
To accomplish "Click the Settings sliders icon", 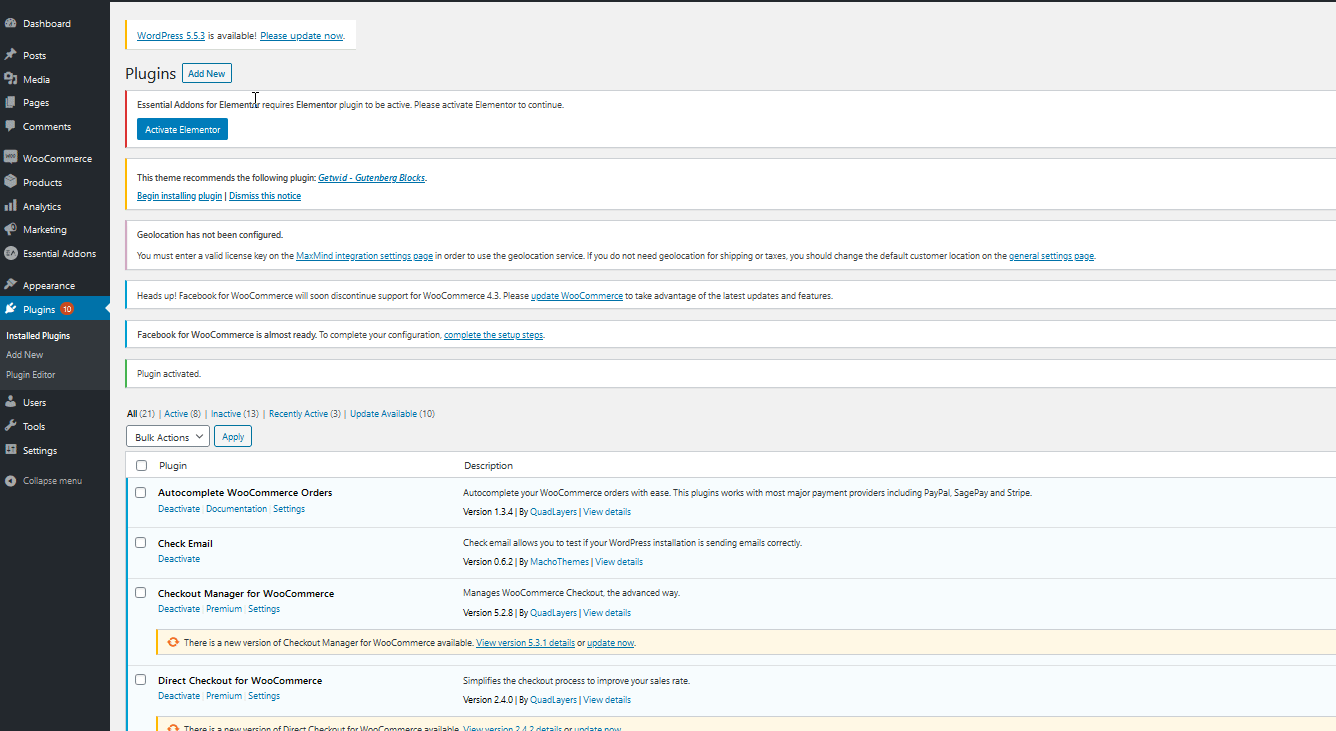I will click(x=11, y=450).
